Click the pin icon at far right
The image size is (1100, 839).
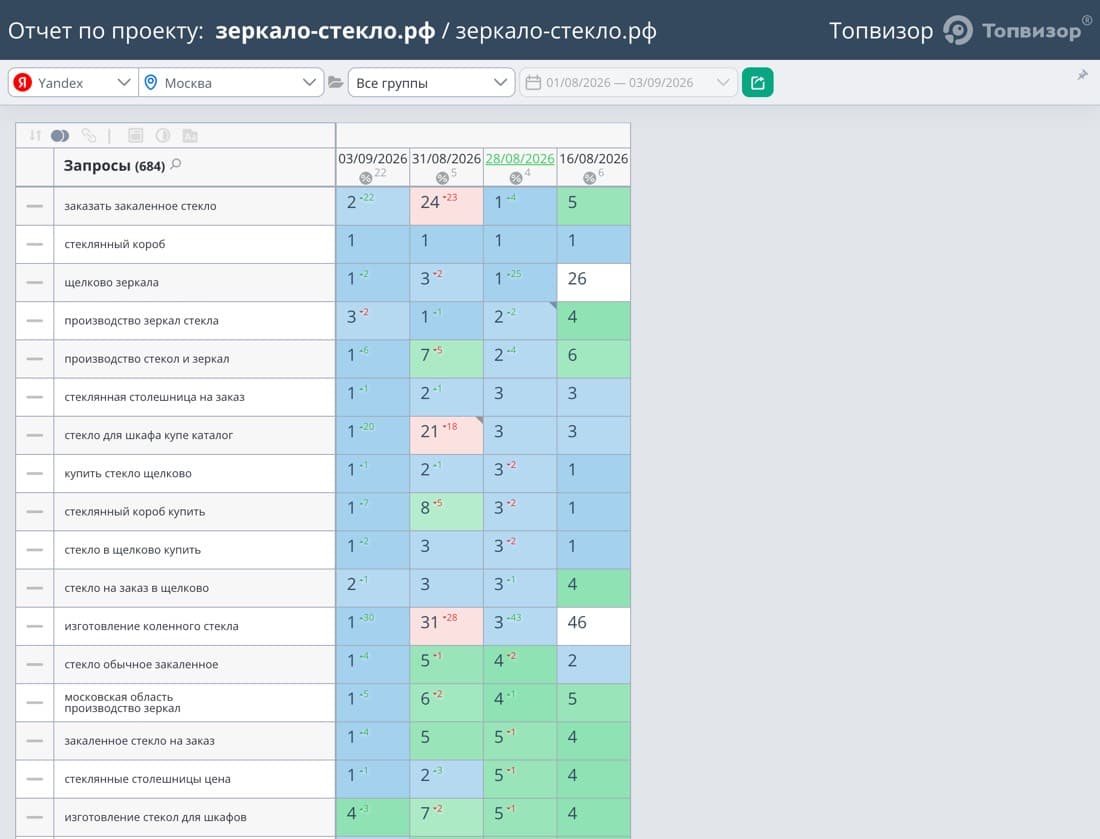(1082, 75)
